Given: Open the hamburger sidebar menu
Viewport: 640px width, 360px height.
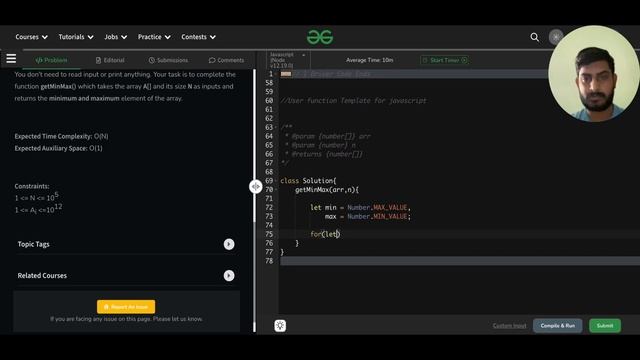Looking at the screenshot, I should tap(11, 59).
